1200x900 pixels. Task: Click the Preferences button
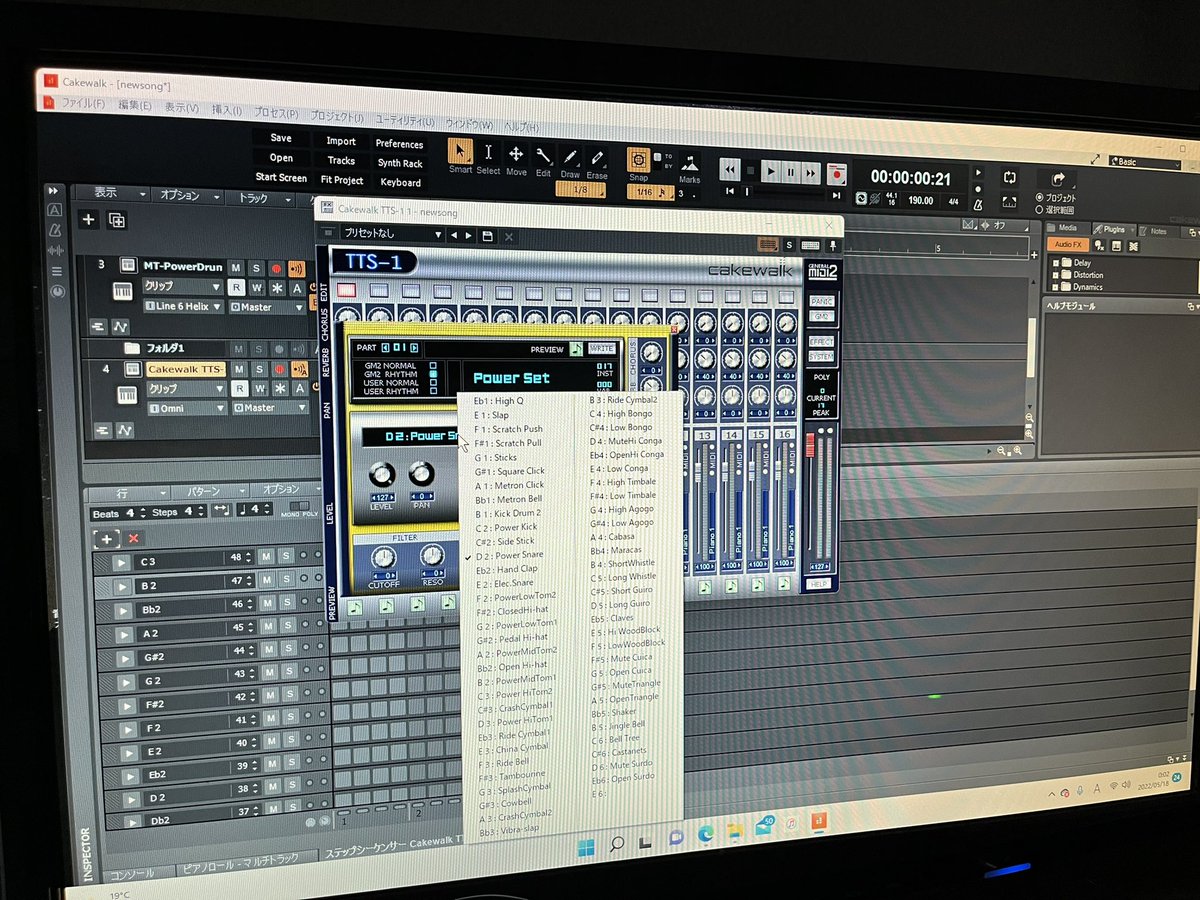point(400,144)
